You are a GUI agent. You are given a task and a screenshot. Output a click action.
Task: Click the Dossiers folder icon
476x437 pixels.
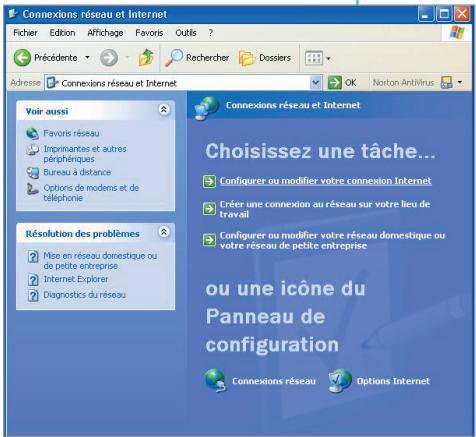(247, 58)
